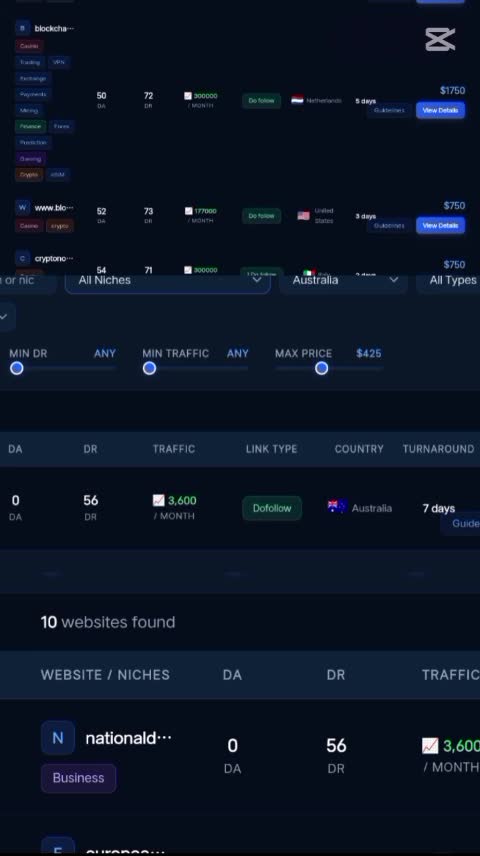Open the blockcha… website listing name
This screenshot has width=480, height=856.
coord(54,28)
